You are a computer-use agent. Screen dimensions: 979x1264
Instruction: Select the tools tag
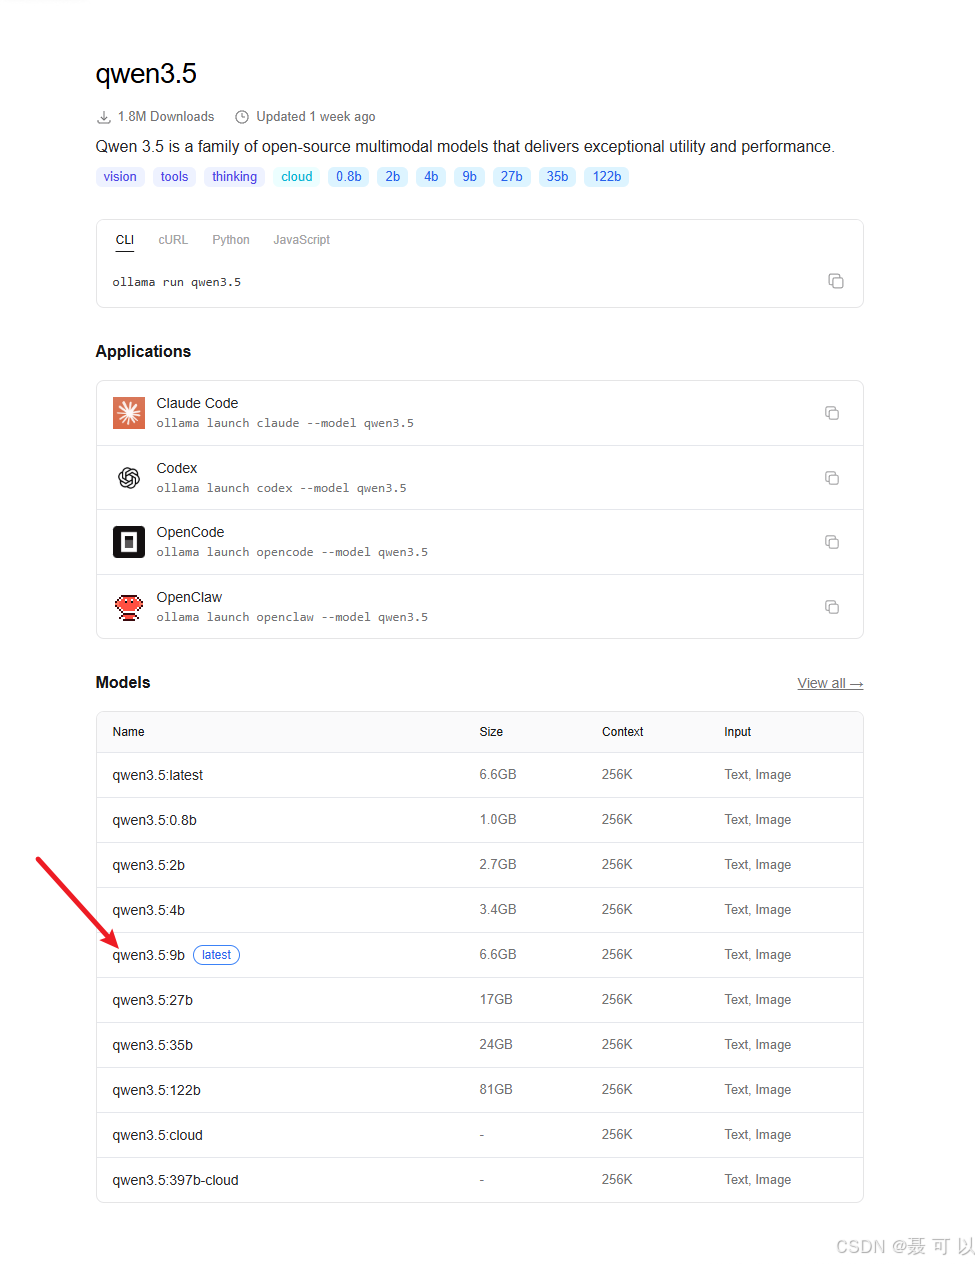coord(175,177)
